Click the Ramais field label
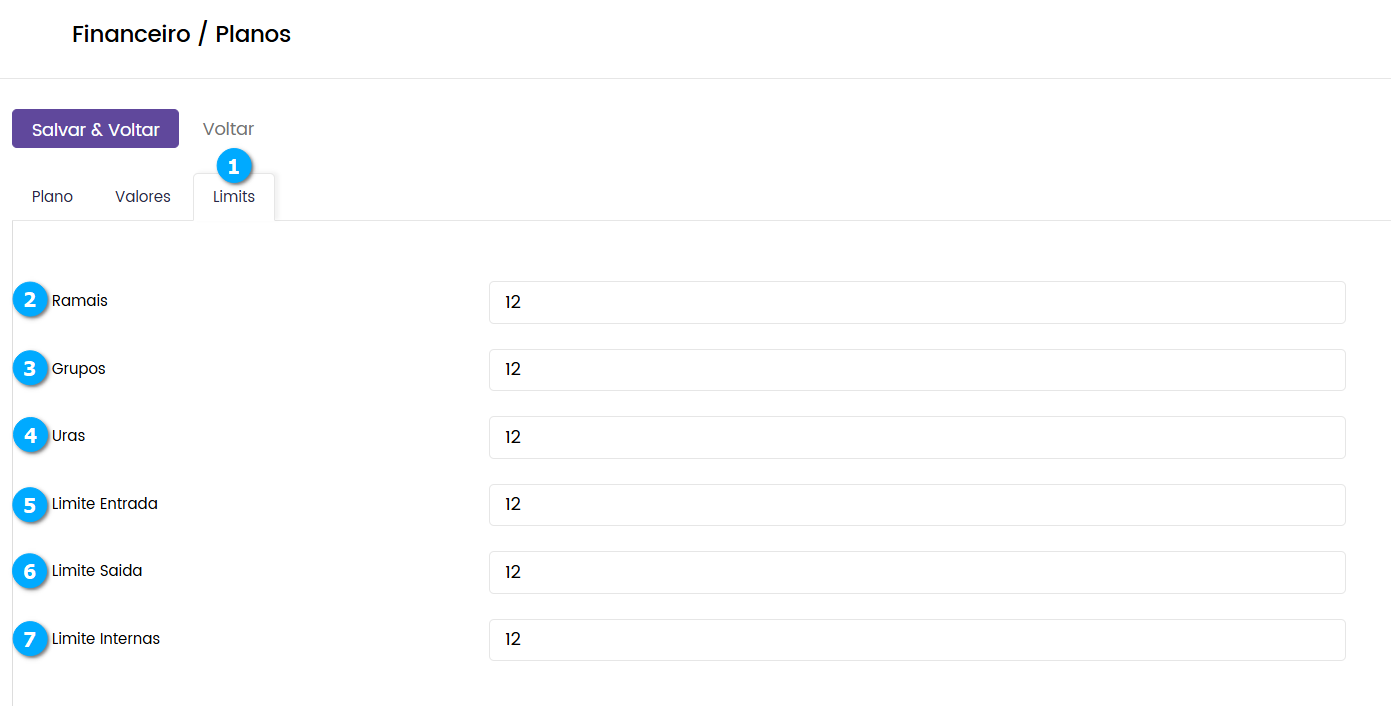1391x706 pixels. [x=80, y=301]
